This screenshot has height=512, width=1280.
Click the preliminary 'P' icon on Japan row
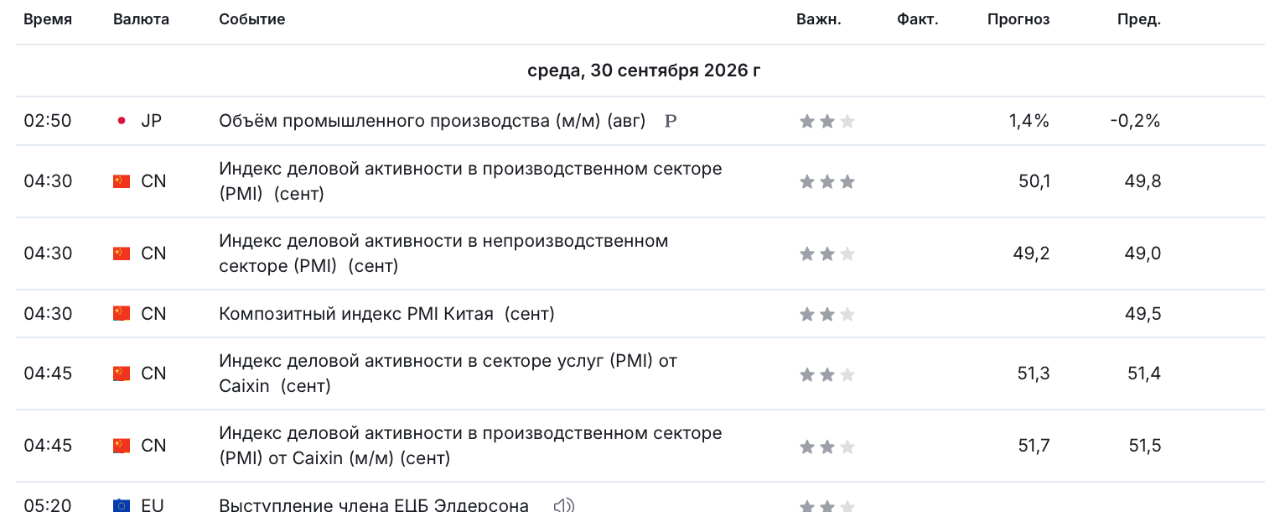pos(671,121)
